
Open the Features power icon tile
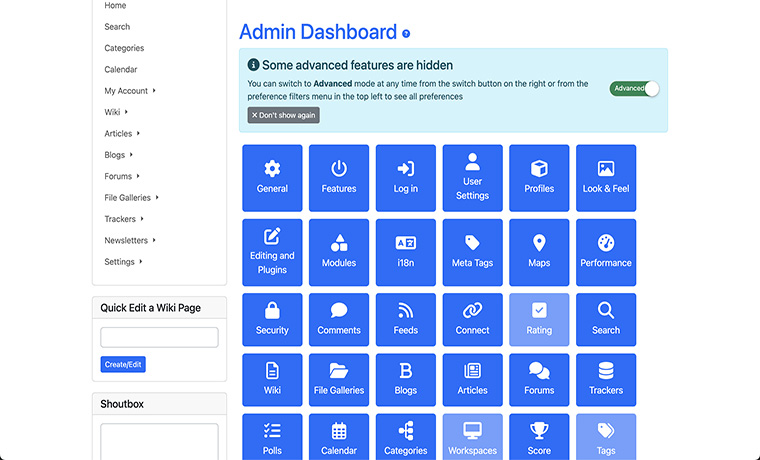[x=339, y=178]
